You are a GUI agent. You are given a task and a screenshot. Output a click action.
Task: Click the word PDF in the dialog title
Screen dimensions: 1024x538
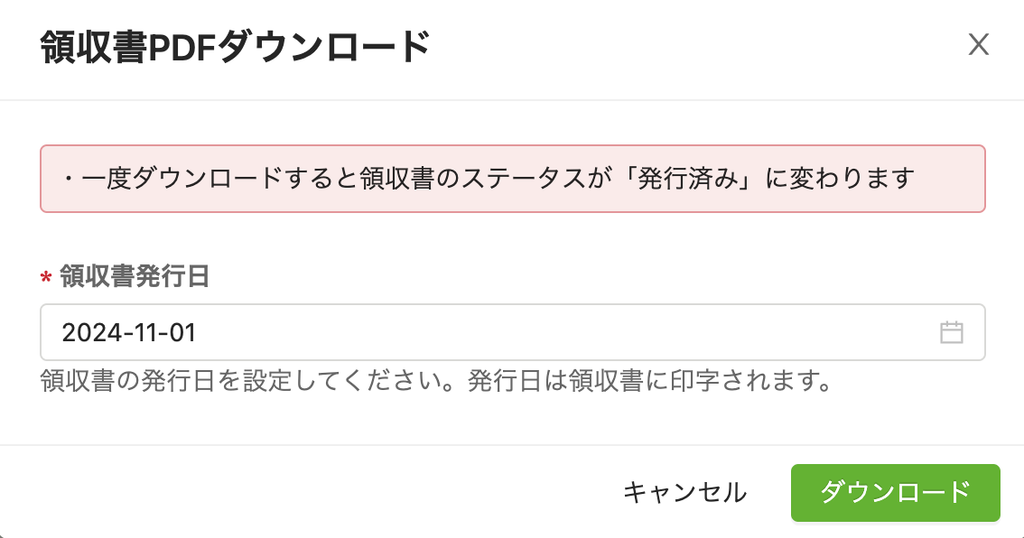pyautogui.click(x=182, y=46)
